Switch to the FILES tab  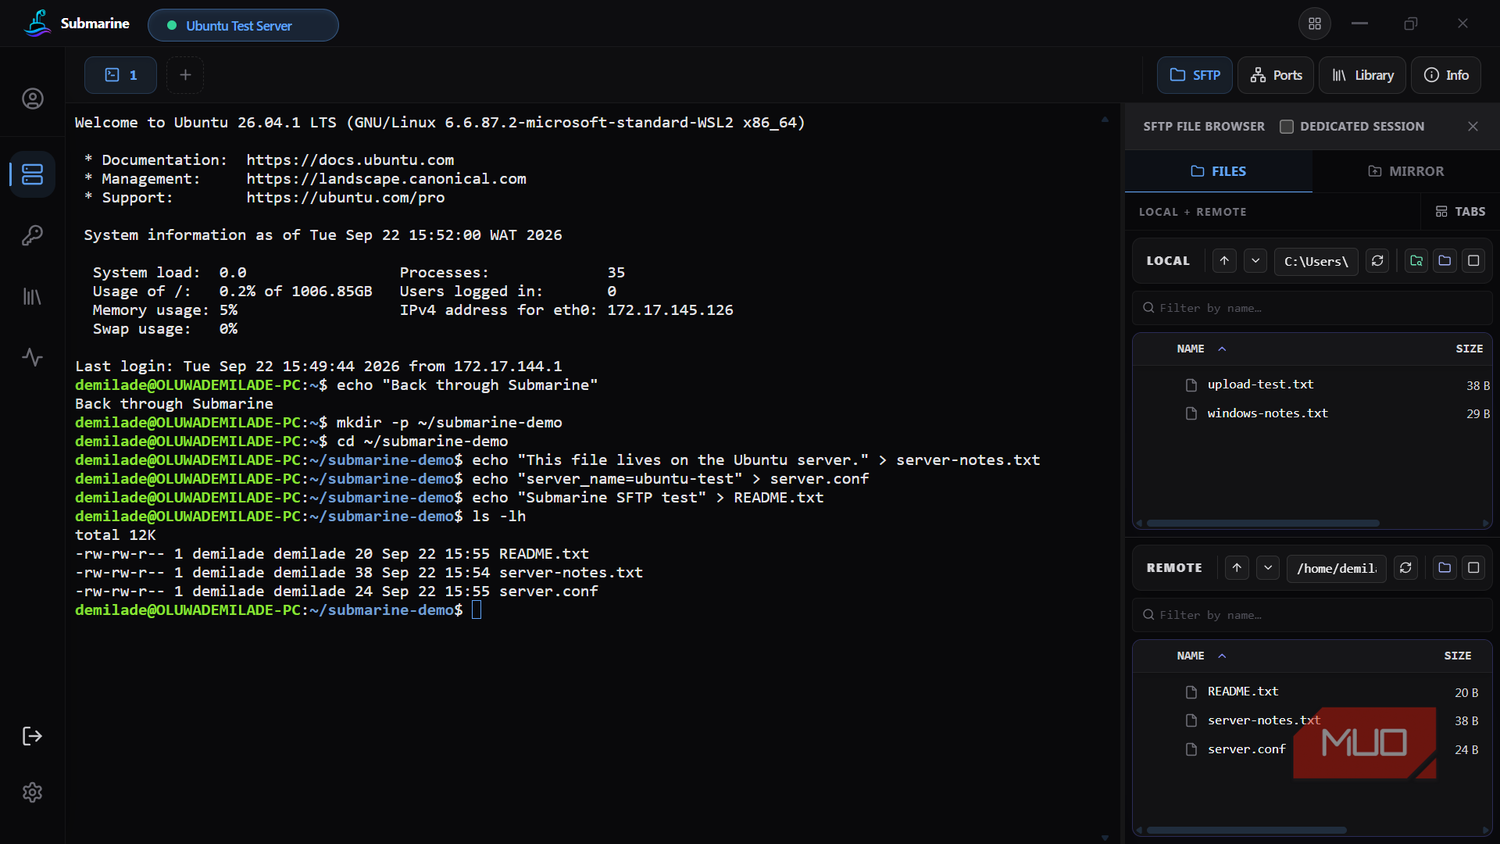pyautogui.click(x=1218, y=171)
